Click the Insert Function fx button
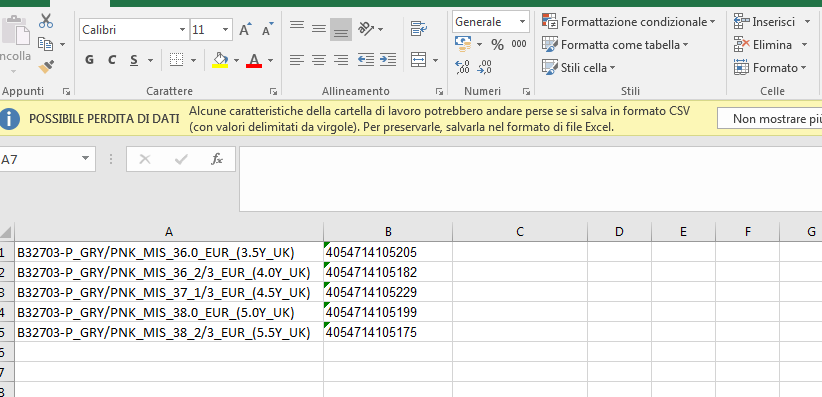The image size is (822, 397). [217, 159]
